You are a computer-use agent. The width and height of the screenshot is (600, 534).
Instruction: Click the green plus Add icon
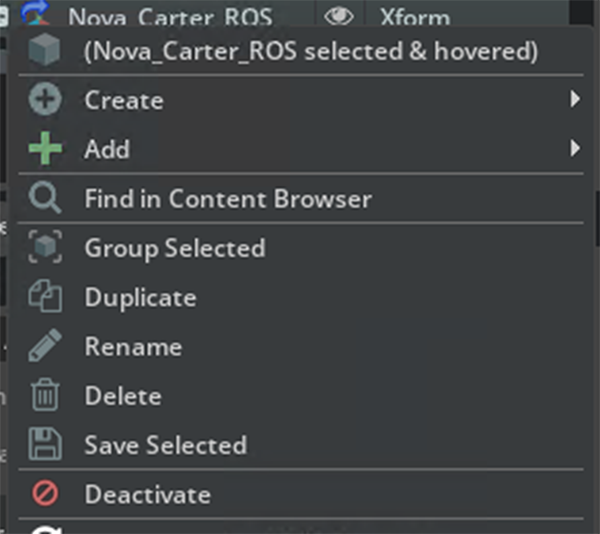(45, 150)
